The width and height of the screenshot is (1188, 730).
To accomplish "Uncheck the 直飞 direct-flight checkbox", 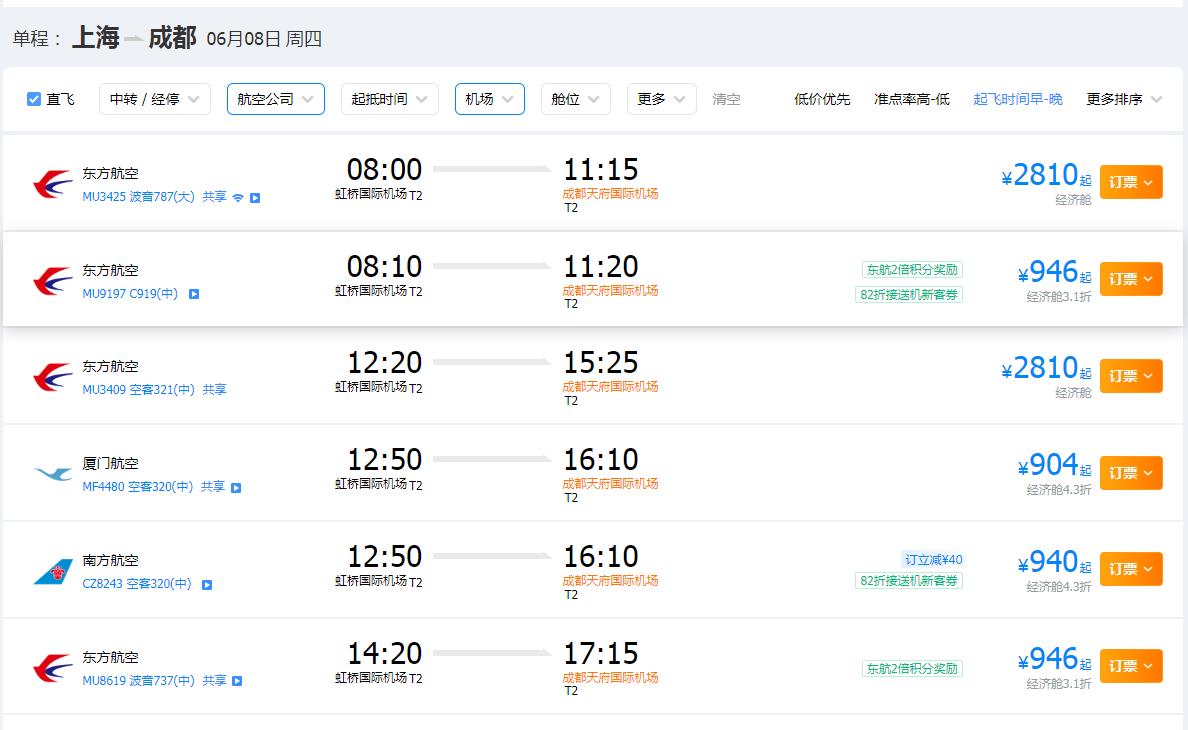I will point(33,99).
